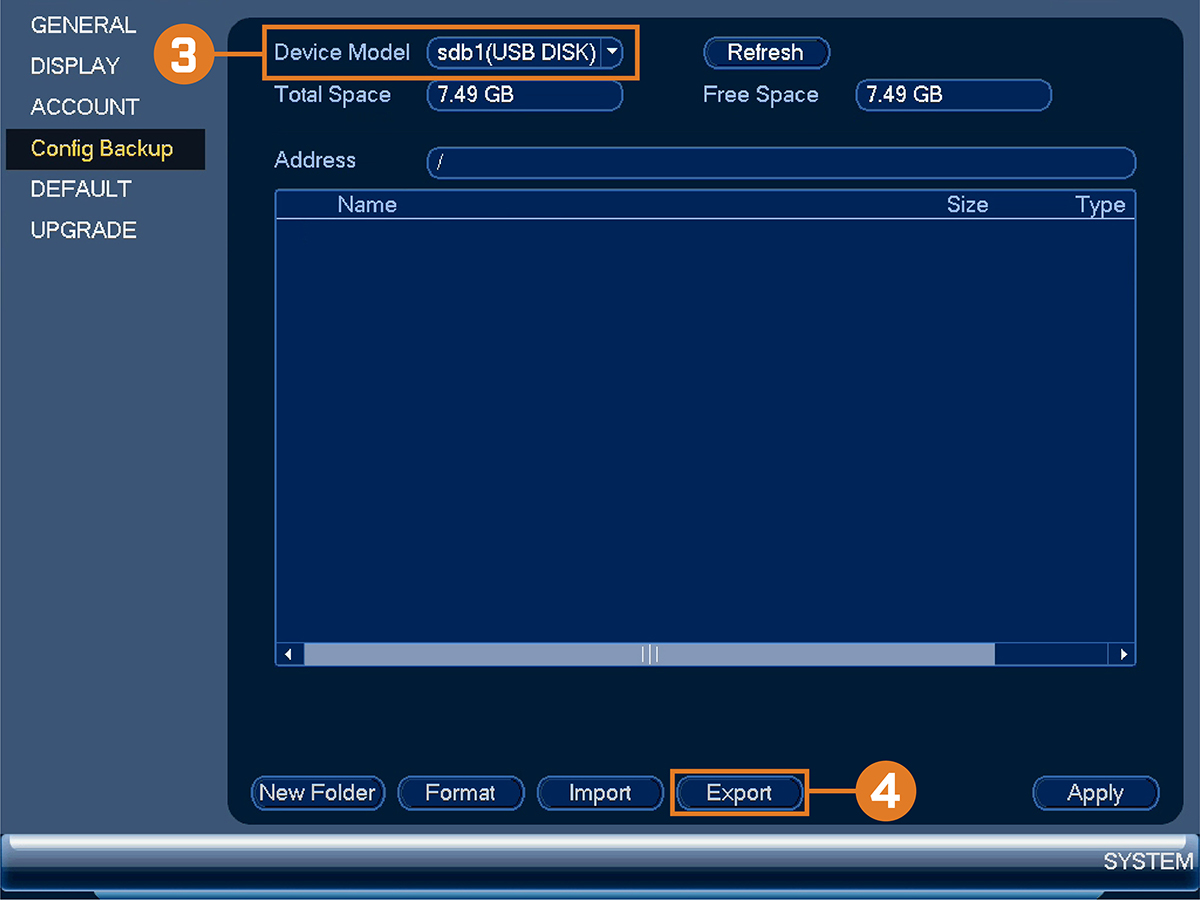Click the Total Space value field

tap(524, 95)
